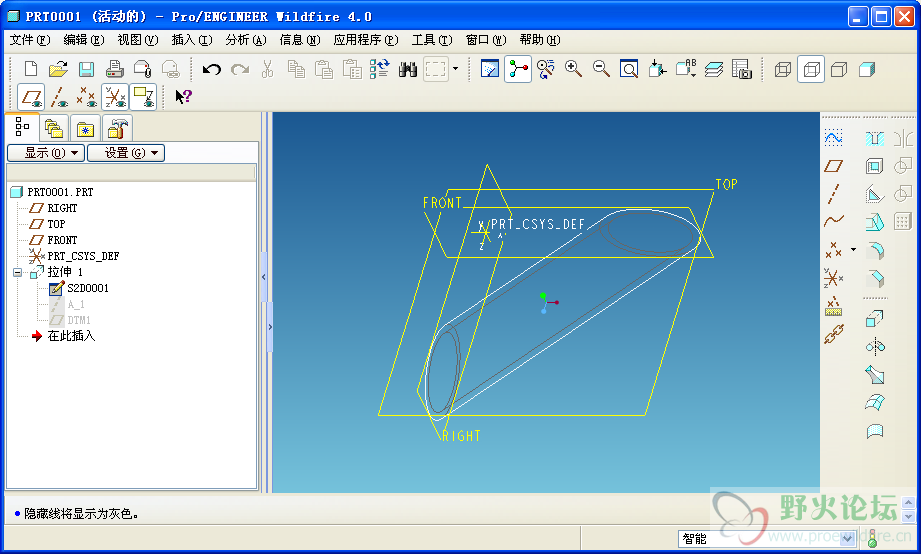
Task: Open an existing file via folder icon
Action: (x=58, y=69)
